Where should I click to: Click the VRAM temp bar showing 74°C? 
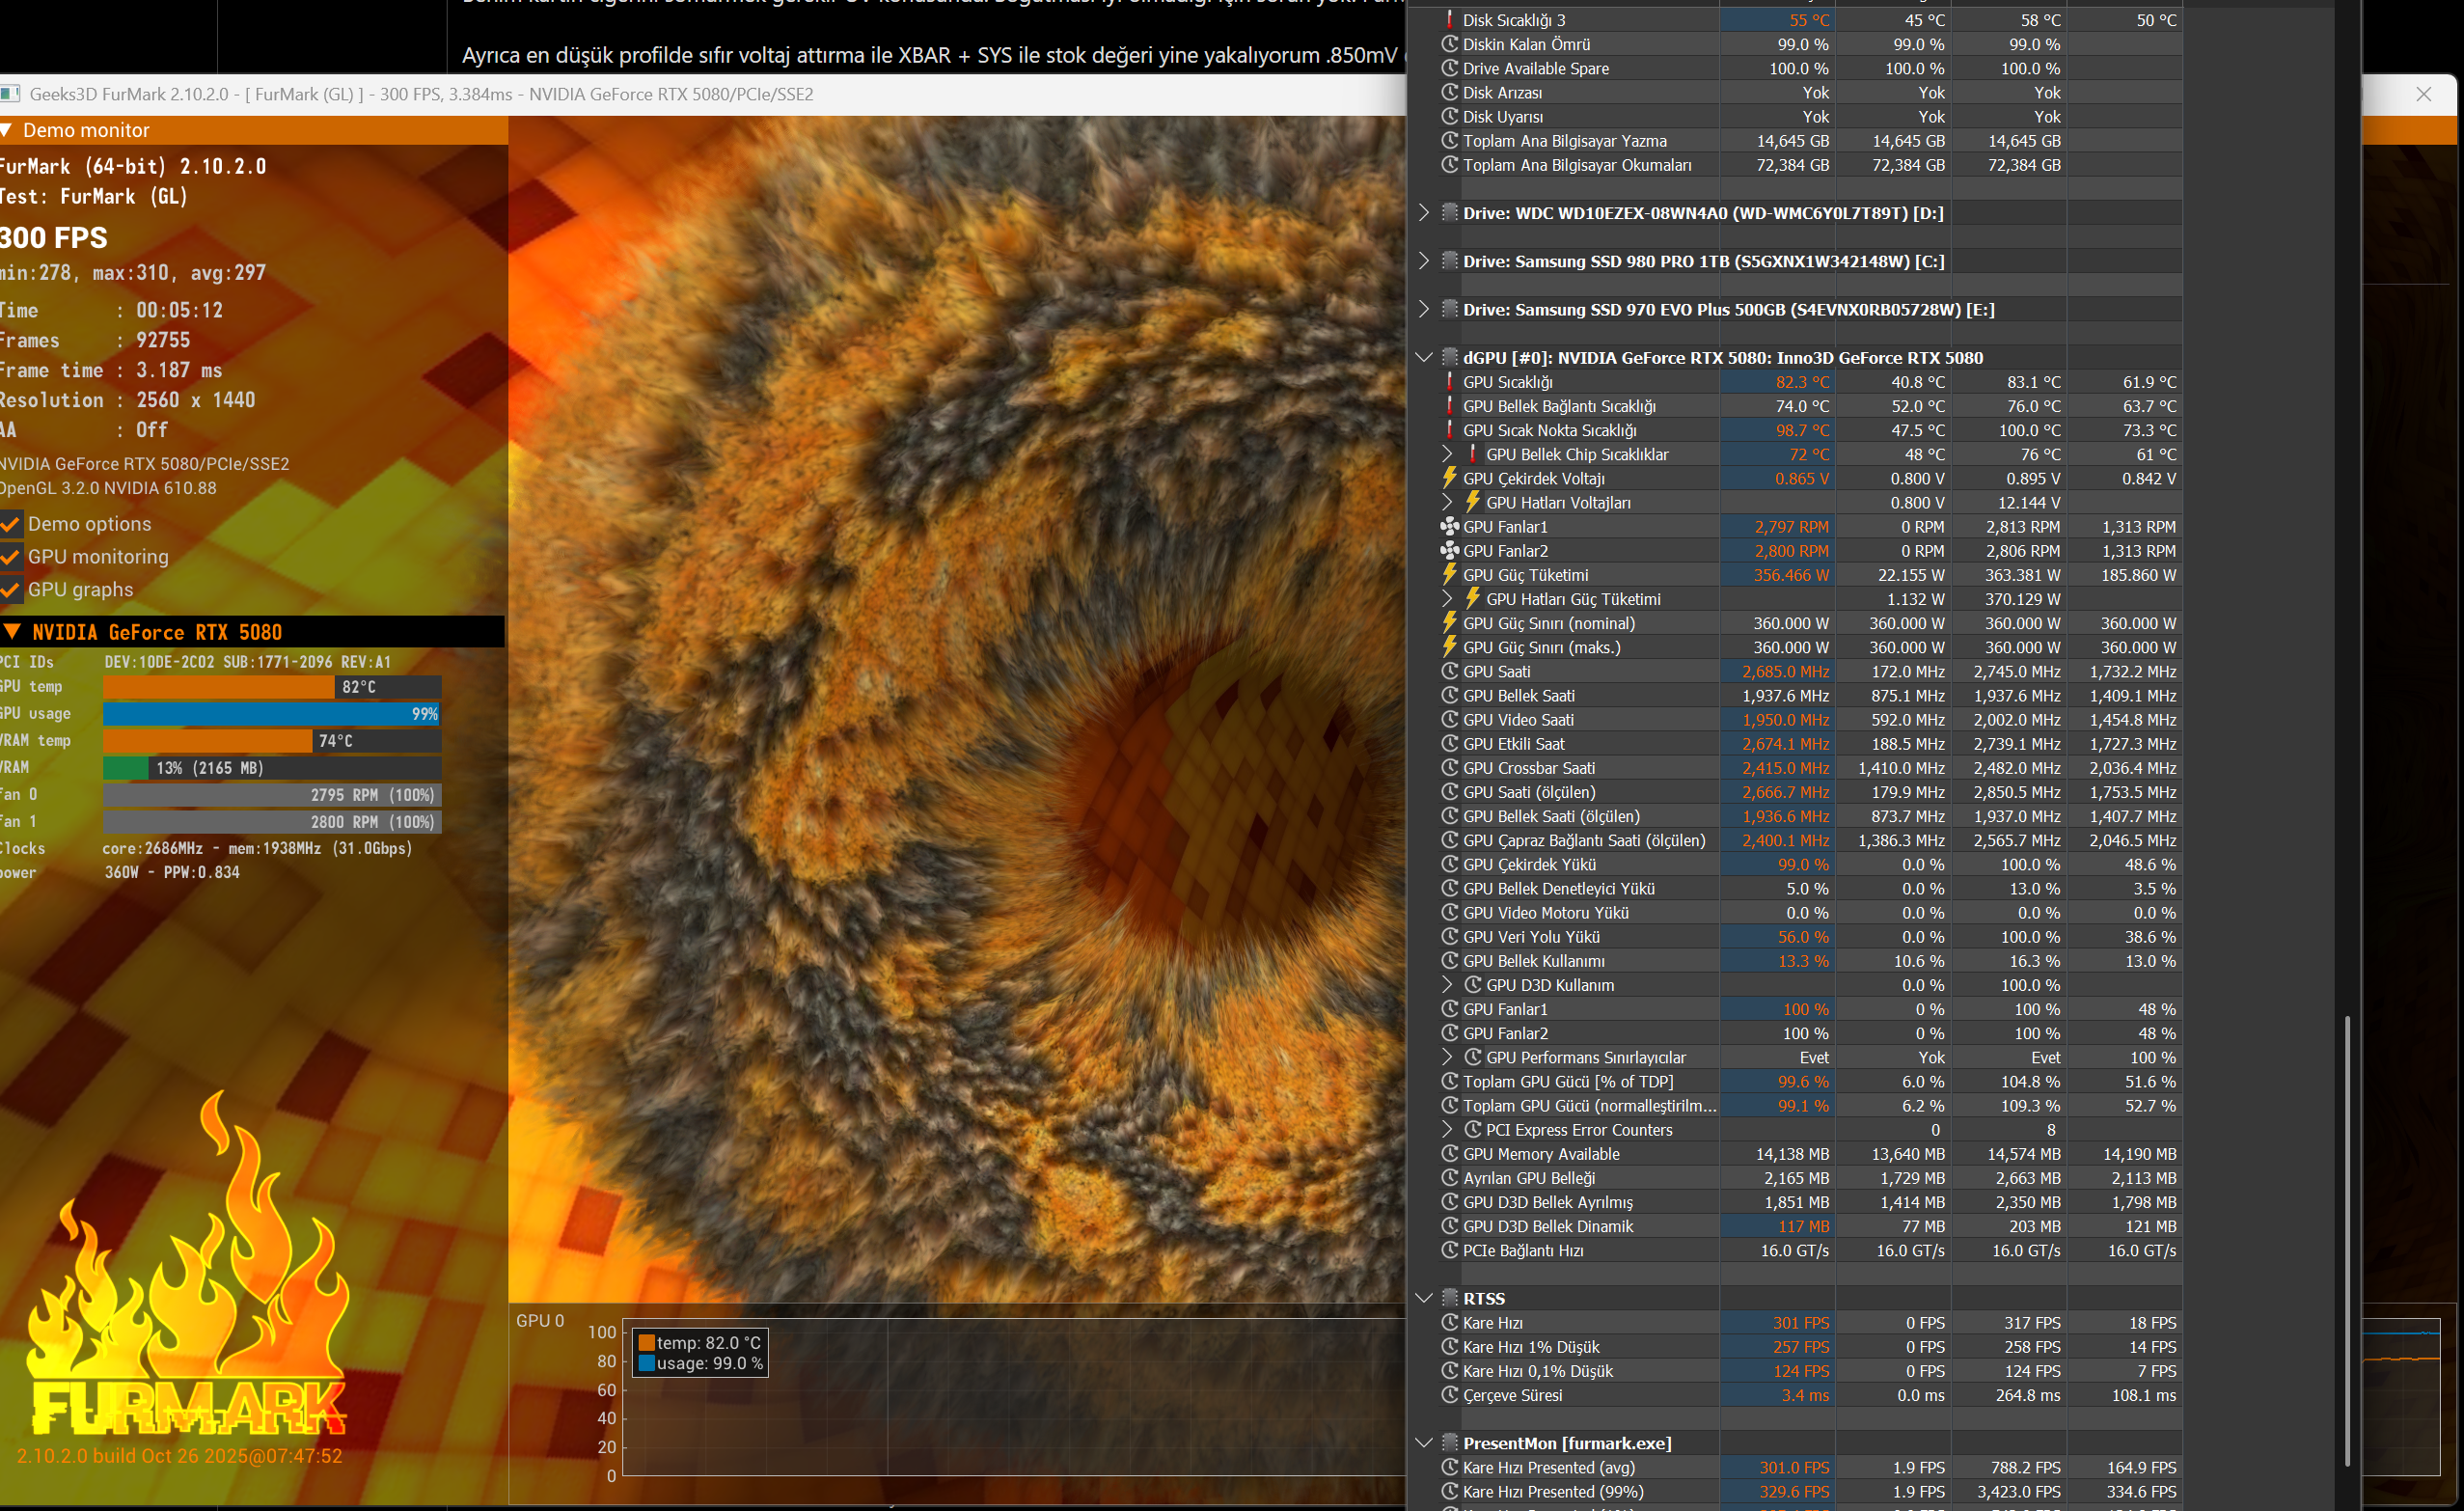point(272,741)
